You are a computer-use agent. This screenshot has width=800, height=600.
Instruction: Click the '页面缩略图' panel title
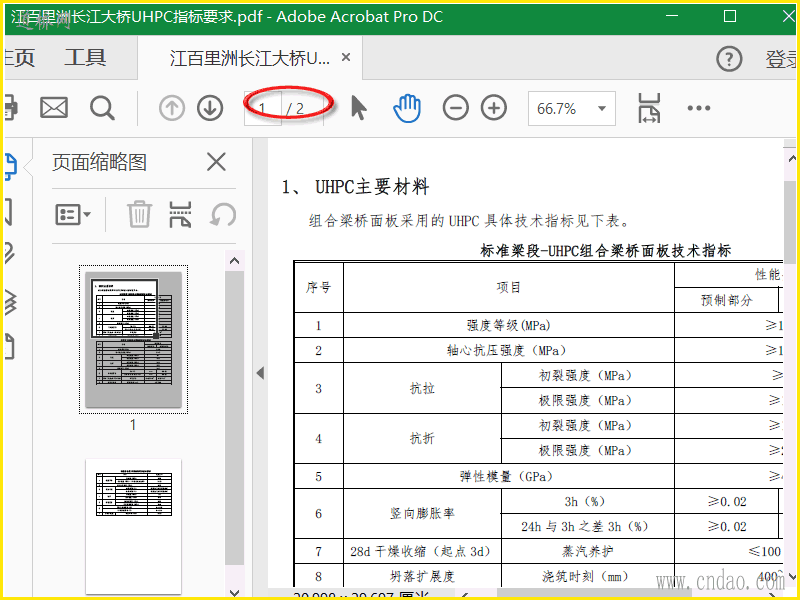click(x=99, y=163)
